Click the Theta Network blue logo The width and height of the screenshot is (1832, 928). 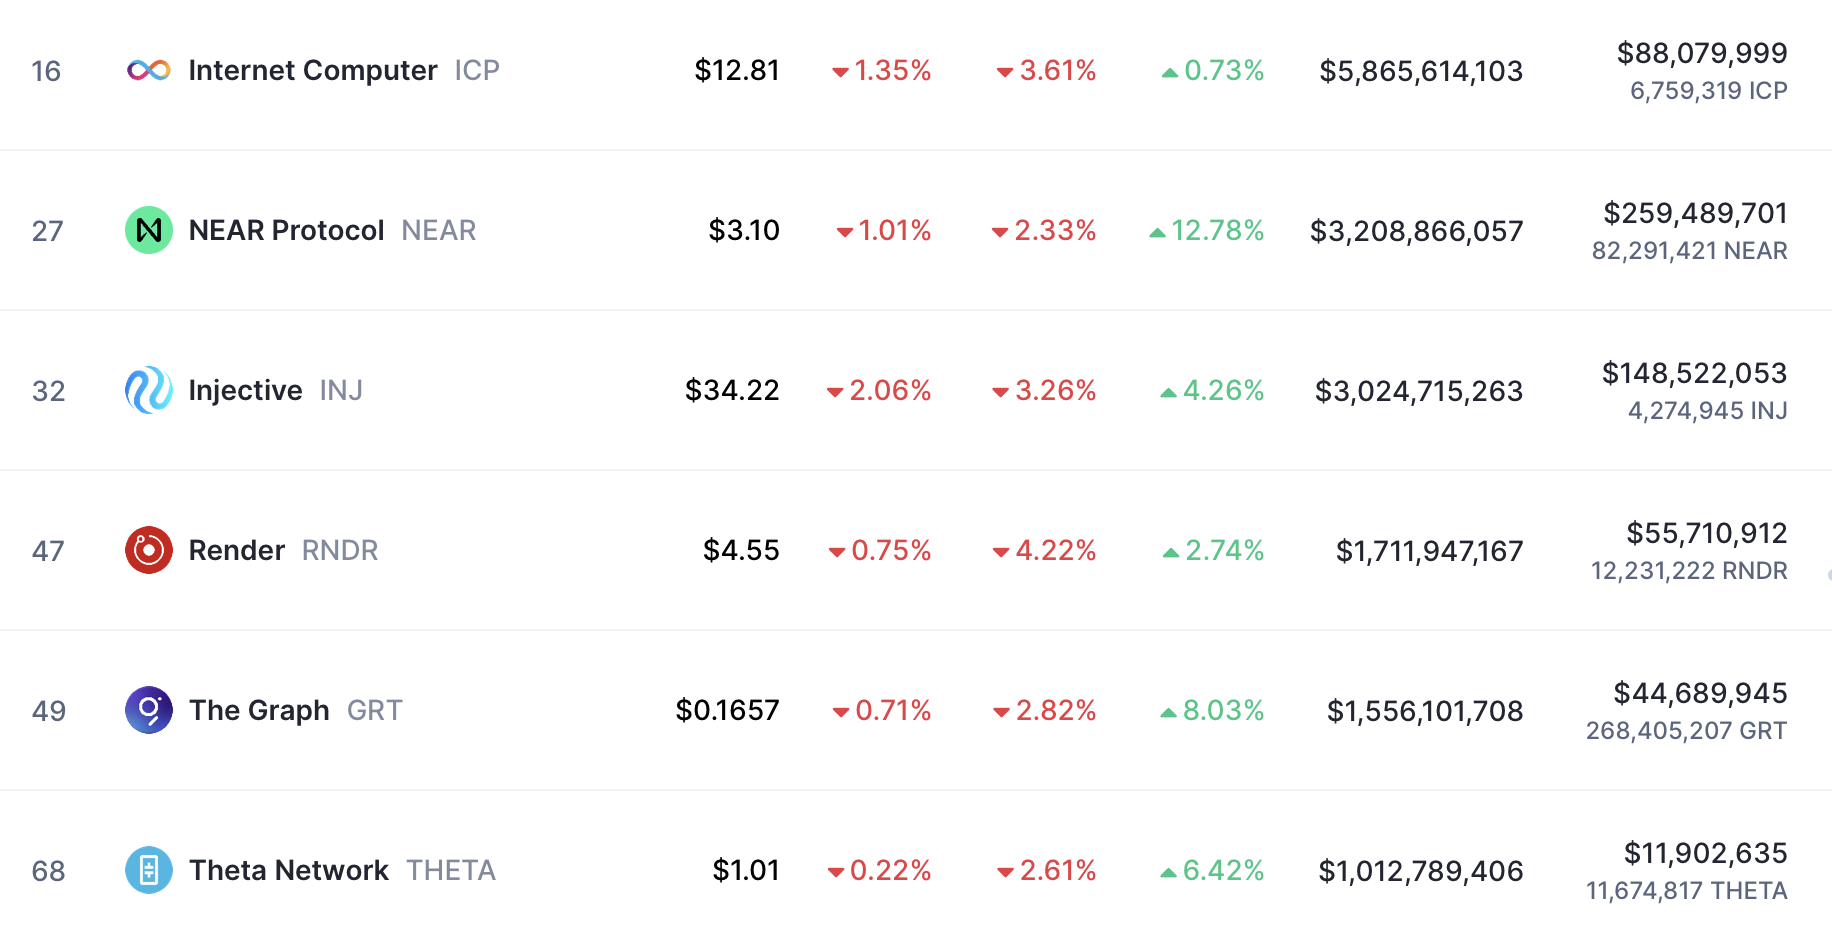pyautogui.click(x=149, y=870)
